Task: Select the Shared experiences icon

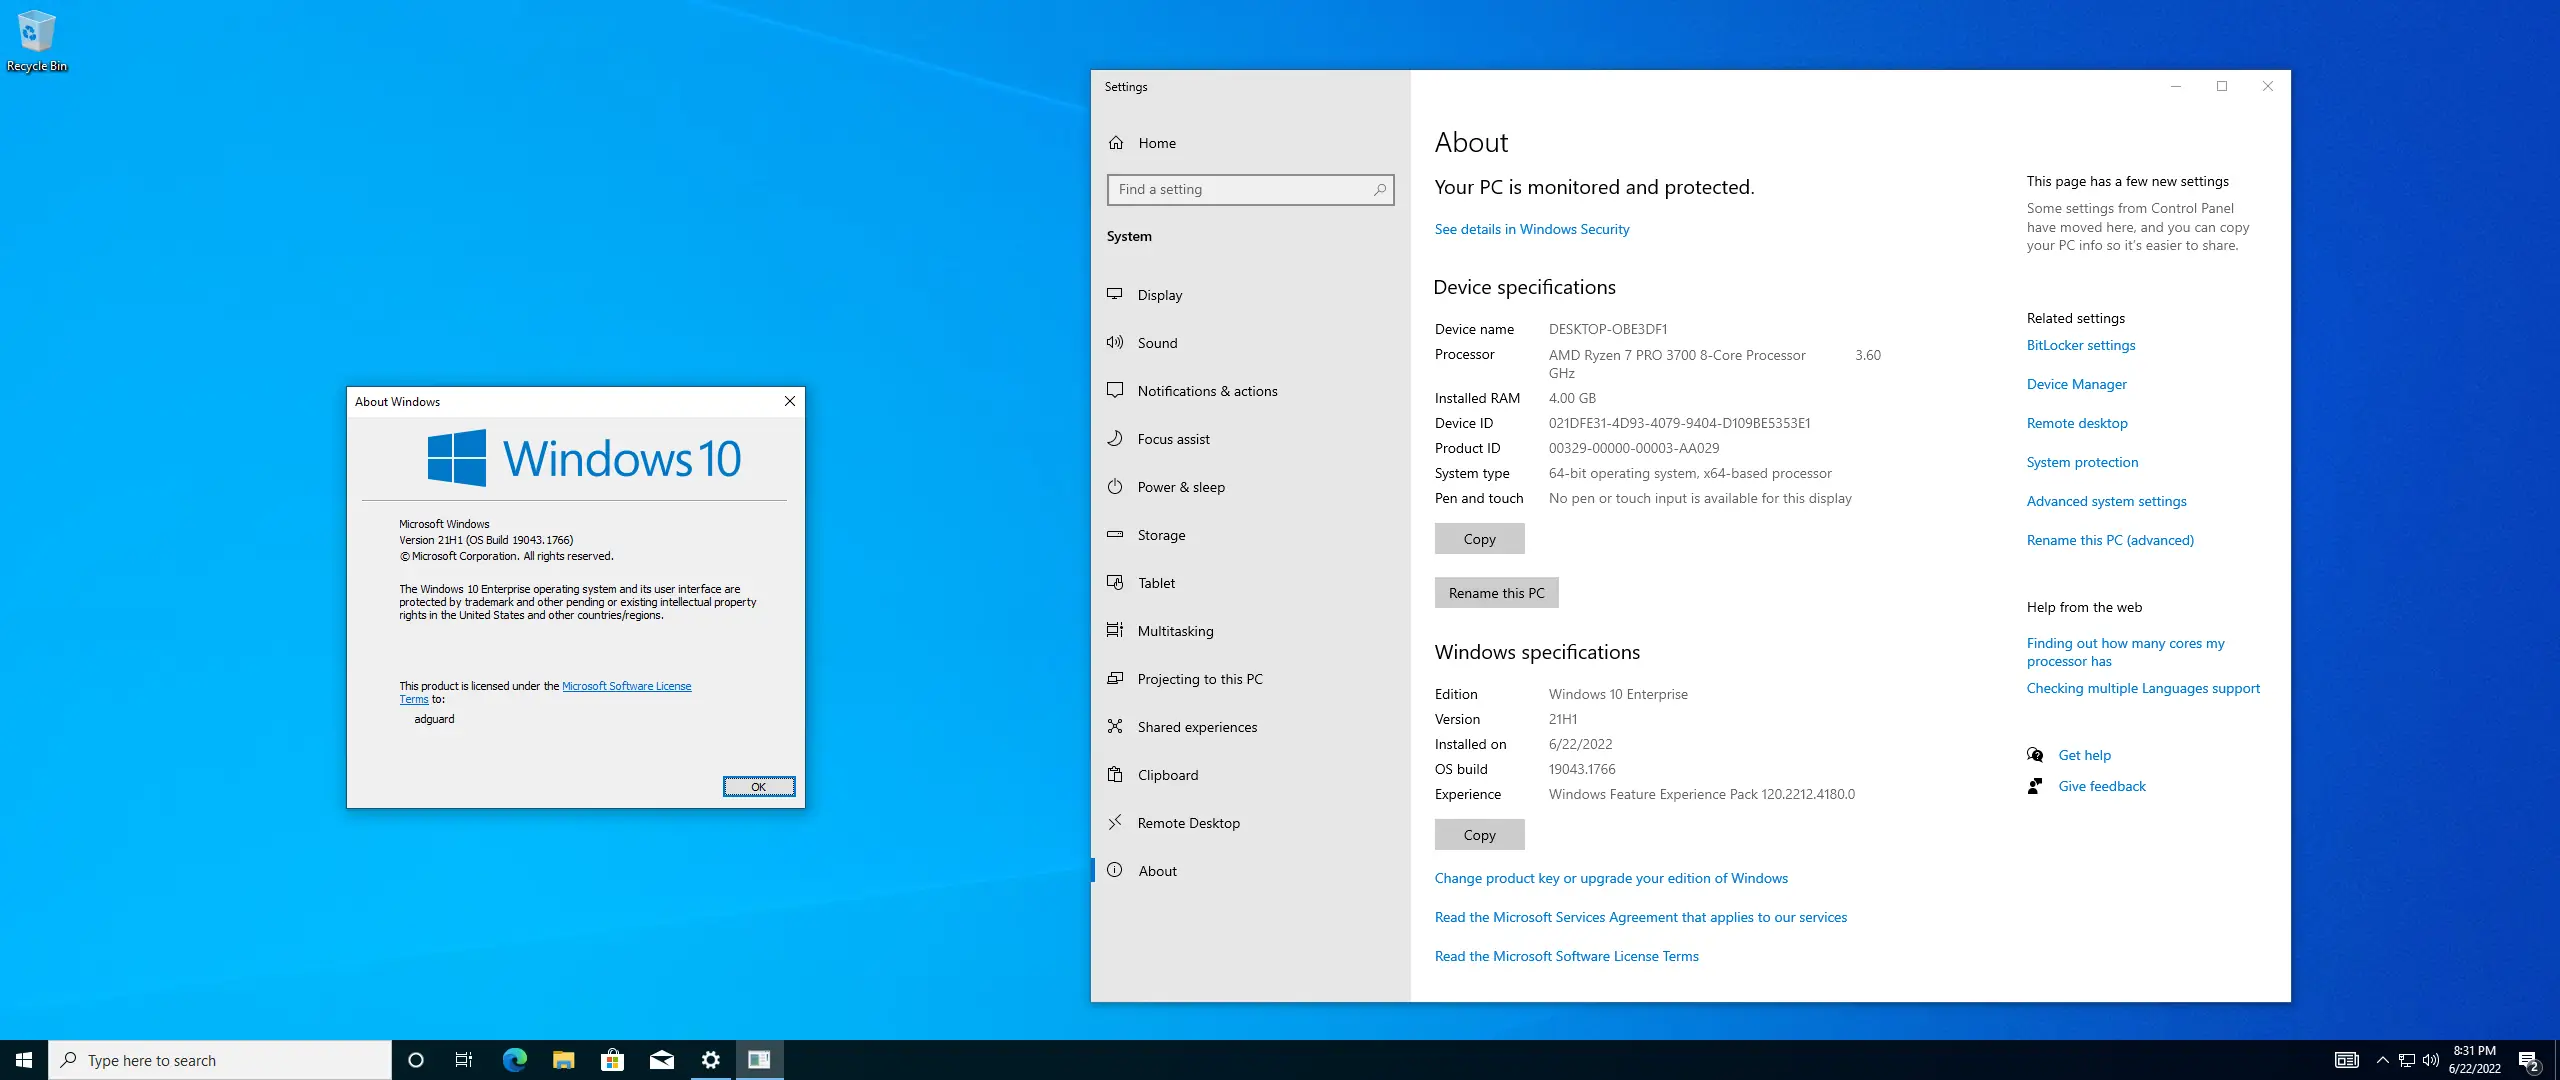Action: (1115, 726)
